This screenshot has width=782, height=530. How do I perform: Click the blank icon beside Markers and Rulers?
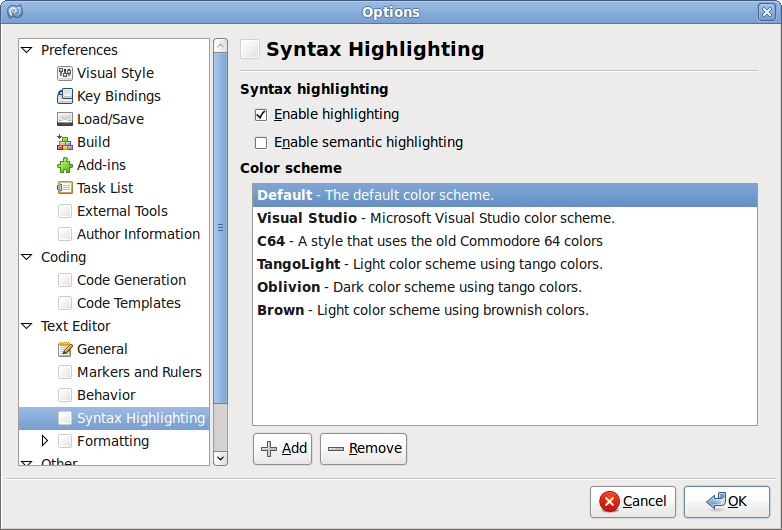65,372
